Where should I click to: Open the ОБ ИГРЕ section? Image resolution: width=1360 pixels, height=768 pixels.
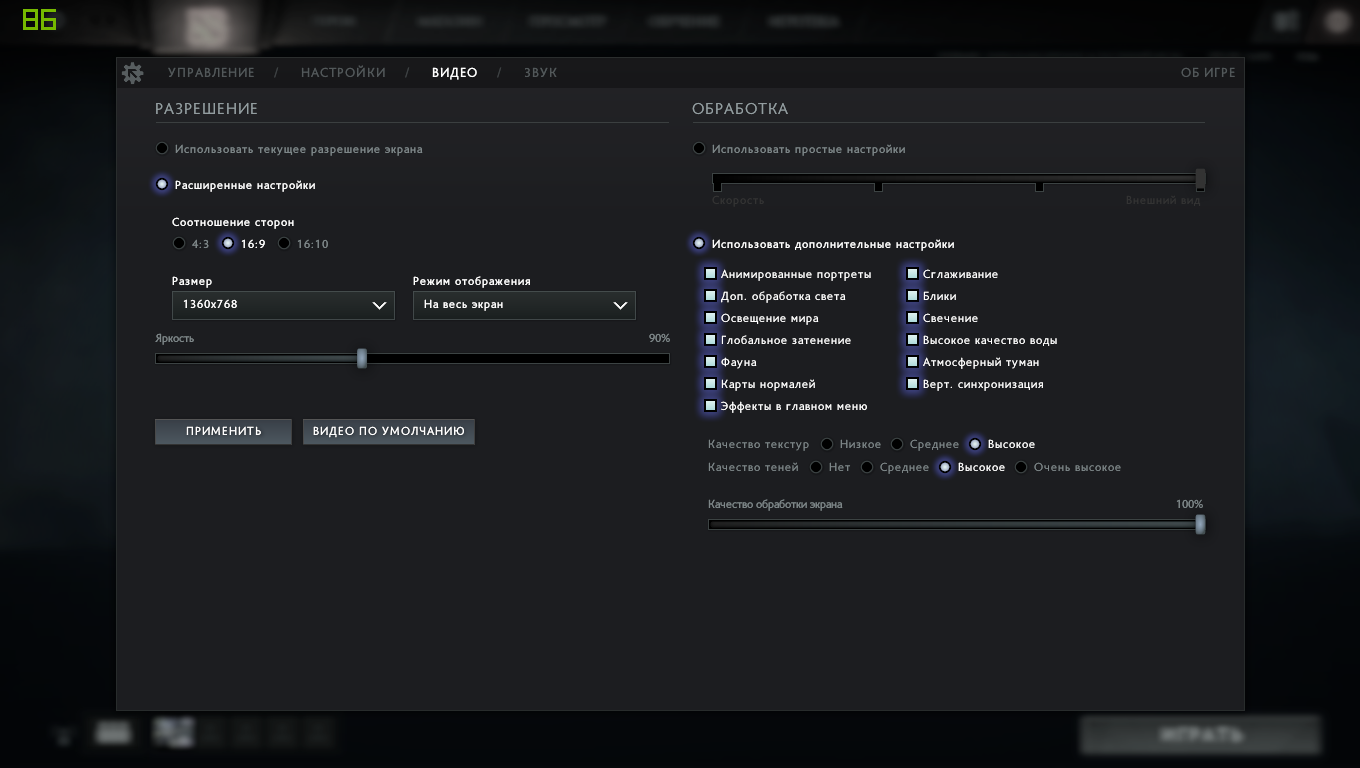point(1208,73)
